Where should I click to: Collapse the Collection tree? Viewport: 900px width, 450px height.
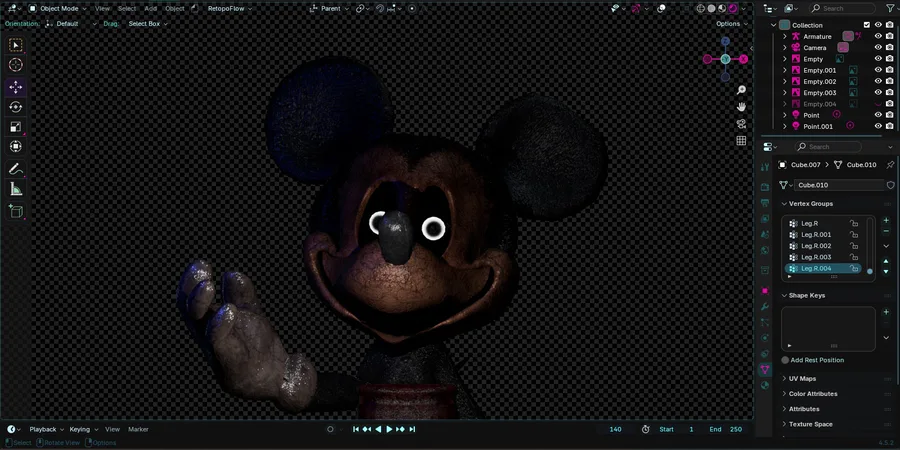774,25
